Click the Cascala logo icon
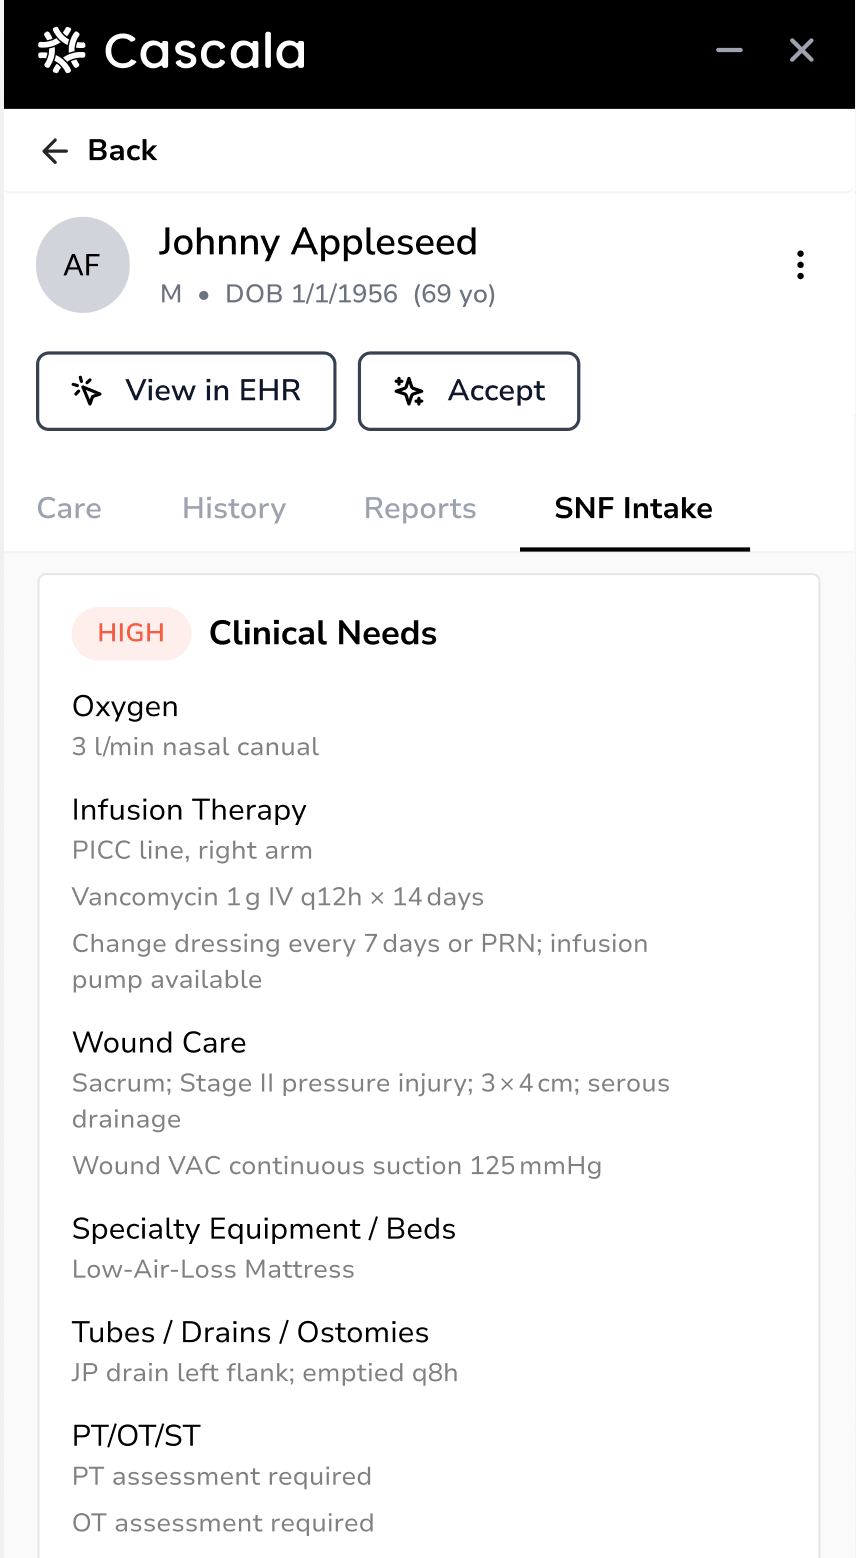Viewport: 856px width, 1558px height. 61,49
